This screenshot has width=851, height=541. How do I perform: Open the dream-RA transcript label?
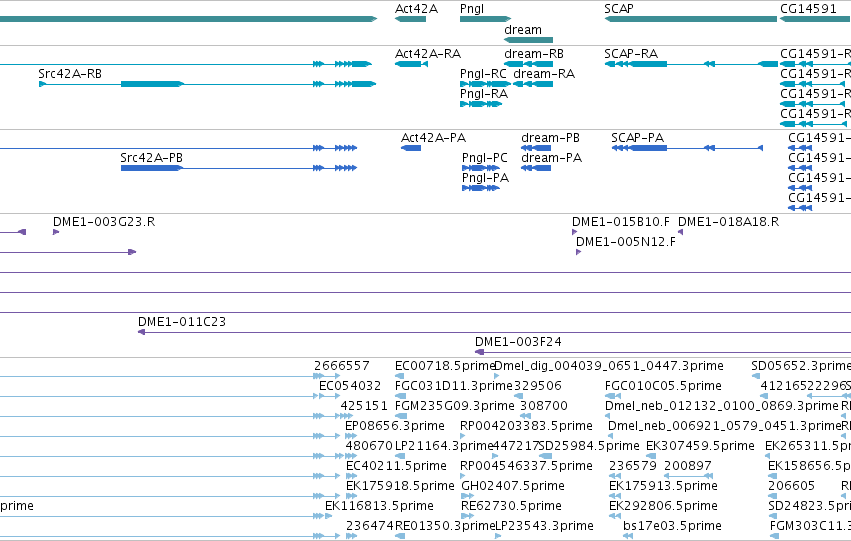point(544,74)
